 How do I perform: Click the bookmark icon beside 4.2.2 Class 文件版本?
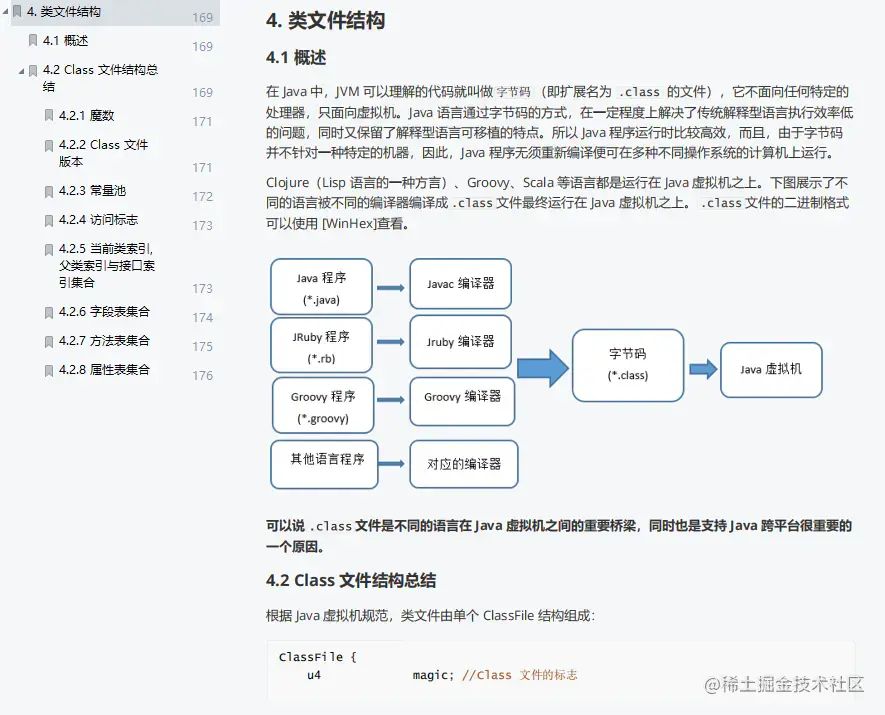48,144
